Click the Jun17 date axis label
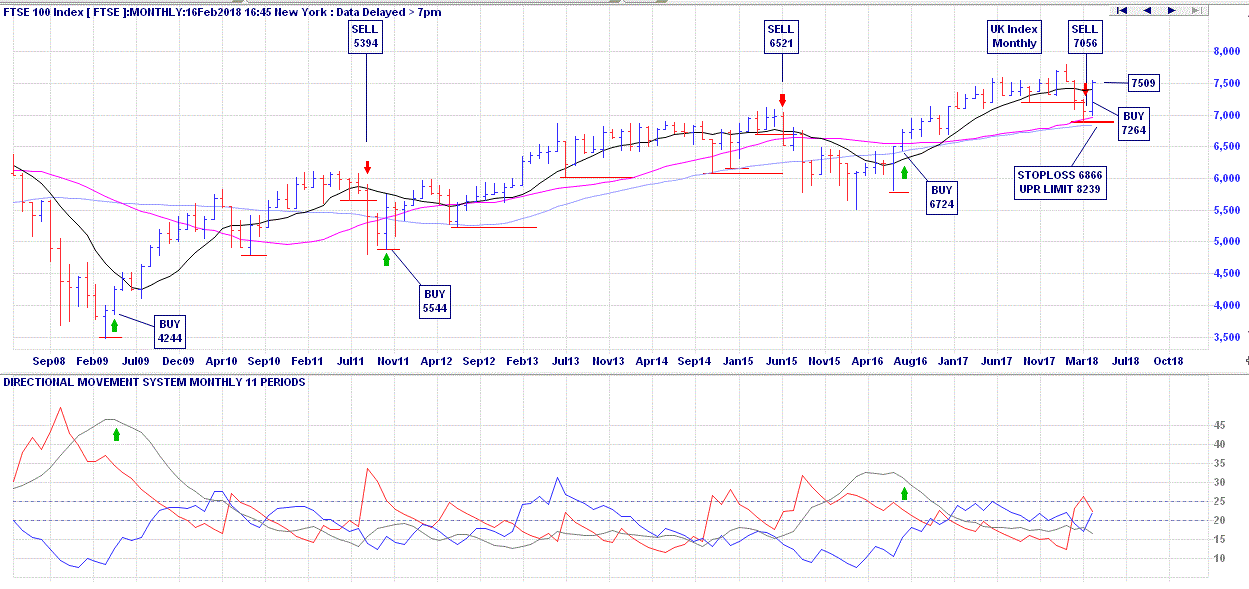The width and height of the screenshot is (1249, 589). click(x=996, y=361)
